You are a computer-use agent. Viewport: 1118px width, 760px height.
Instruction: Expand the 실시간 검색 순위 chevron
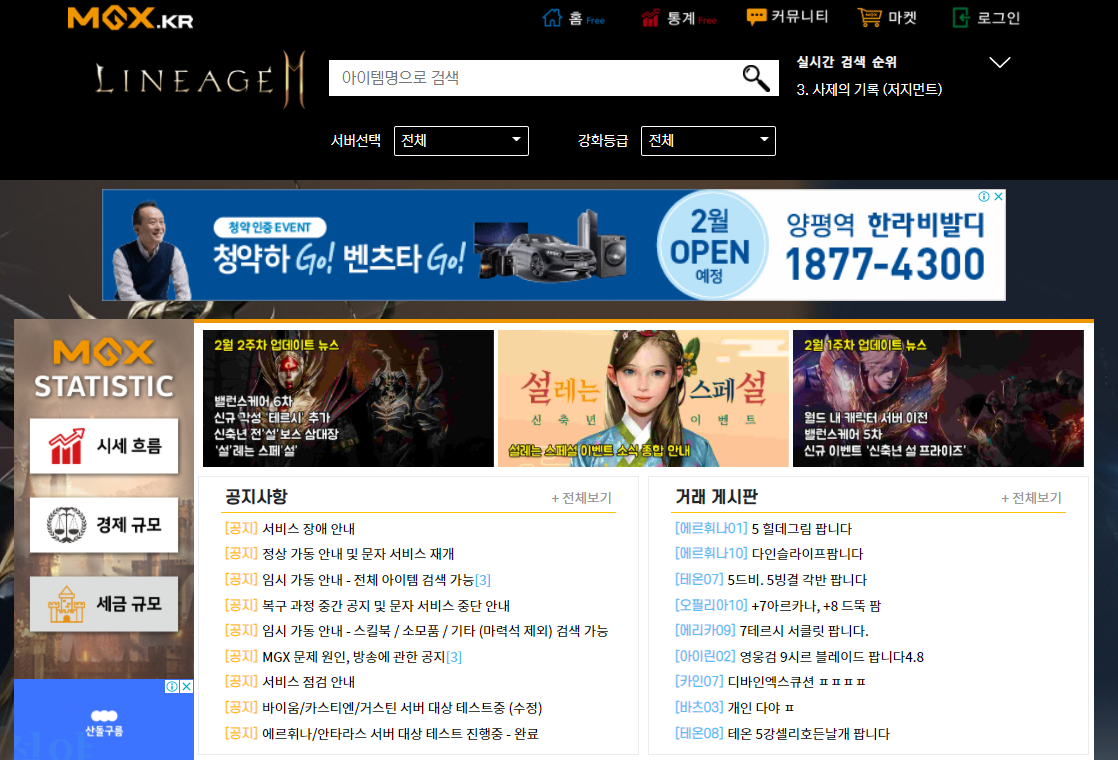pos(1000,63)
